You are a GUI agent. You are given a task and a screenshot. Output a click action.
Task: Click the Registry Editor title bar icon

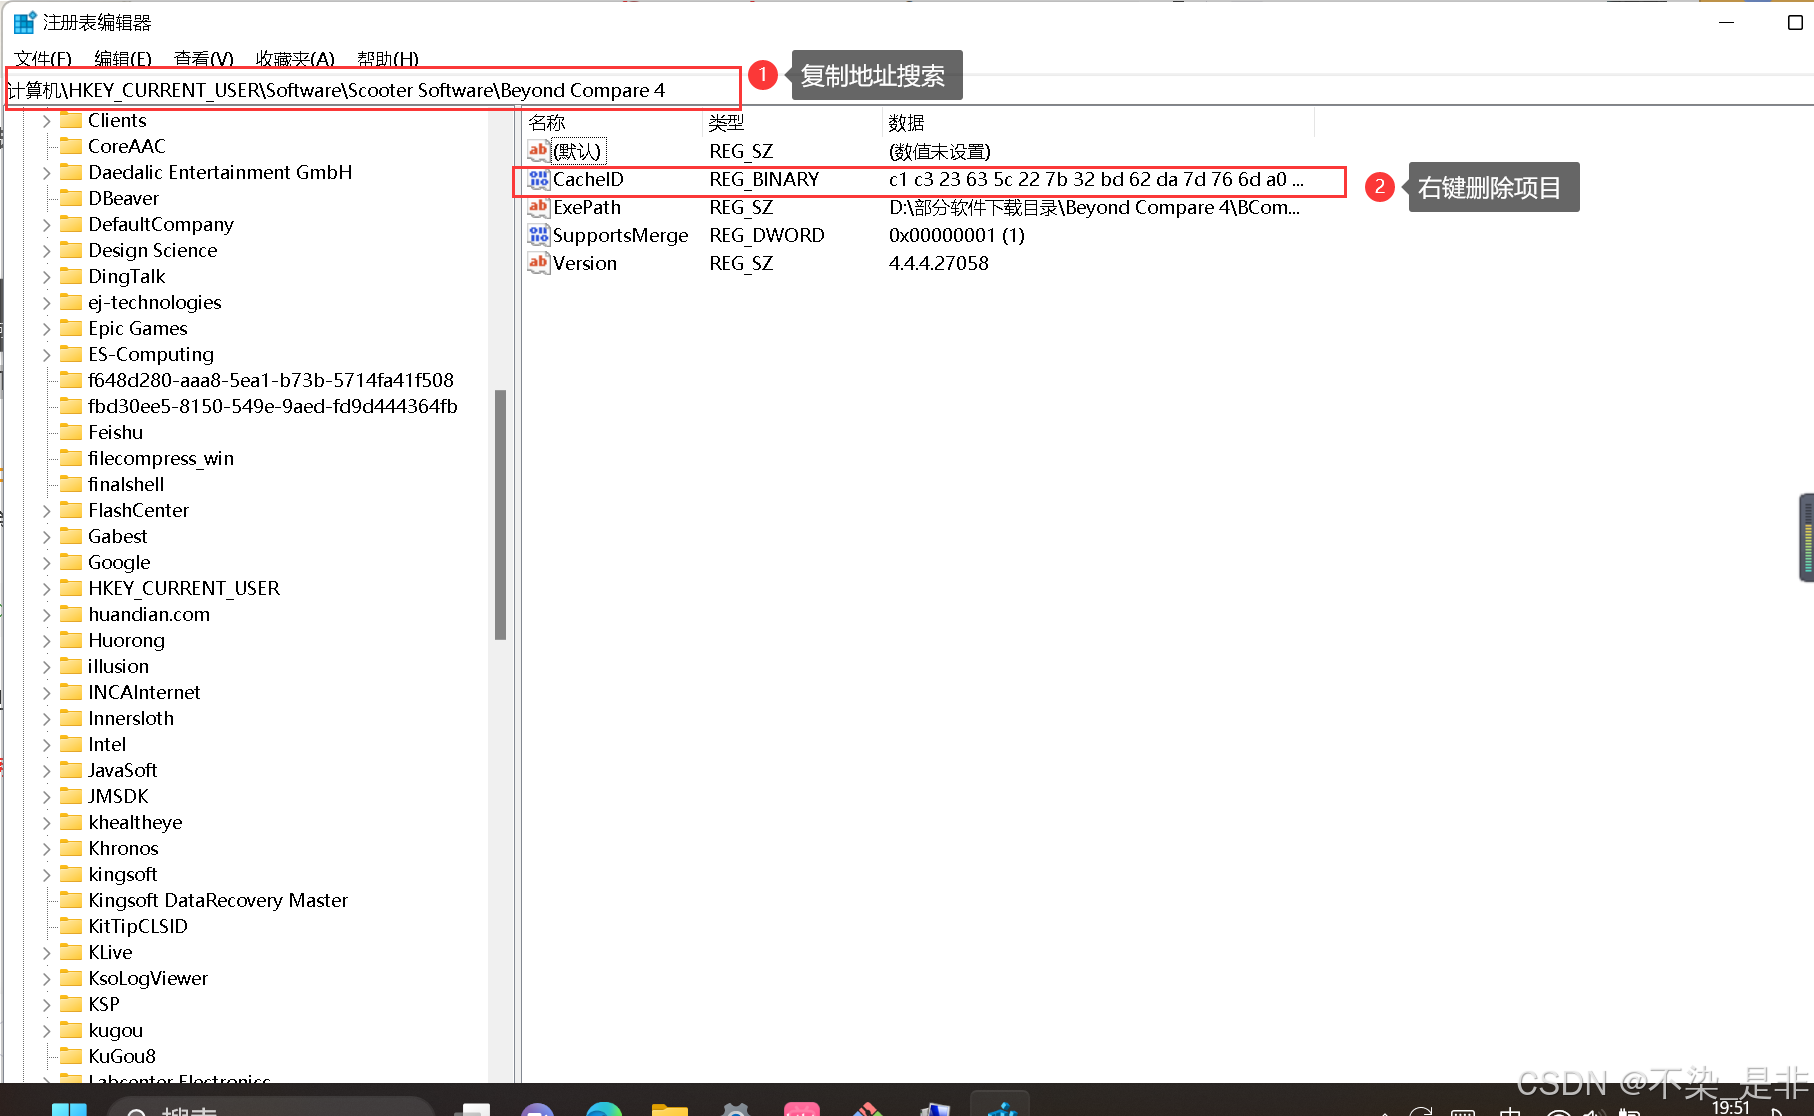point(24,22)
